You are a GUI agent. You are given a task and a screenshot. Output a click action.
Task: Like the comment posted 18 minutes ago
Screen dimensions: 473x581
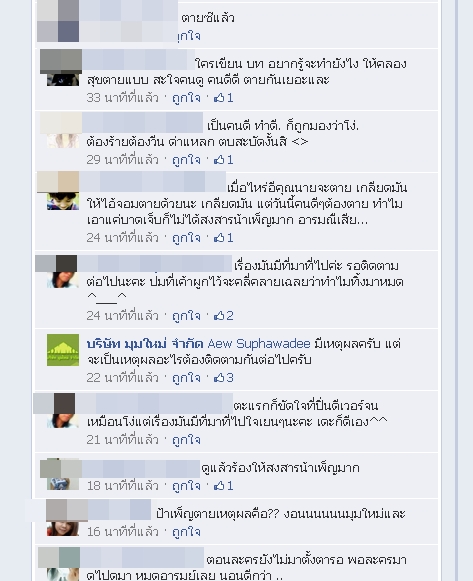(x=186, y=485)
